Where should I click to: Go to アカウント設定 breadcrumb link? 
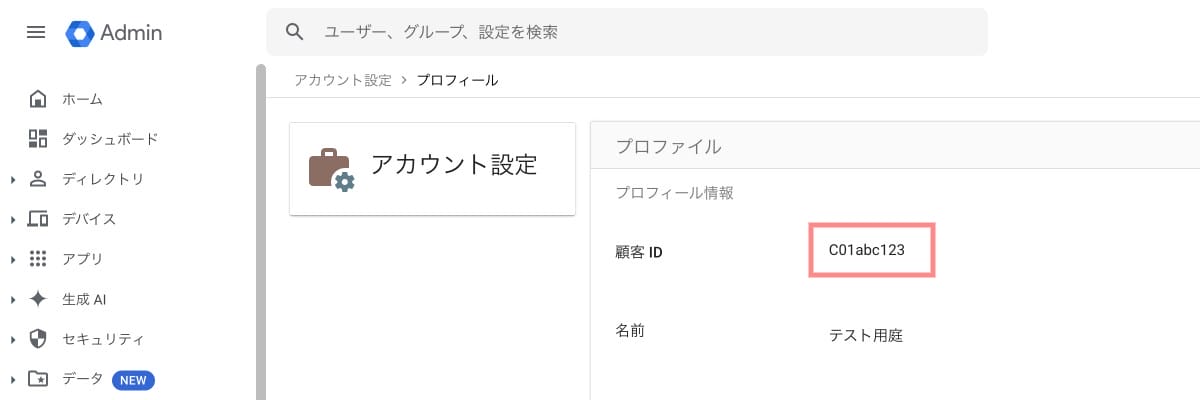pos(343,80)
